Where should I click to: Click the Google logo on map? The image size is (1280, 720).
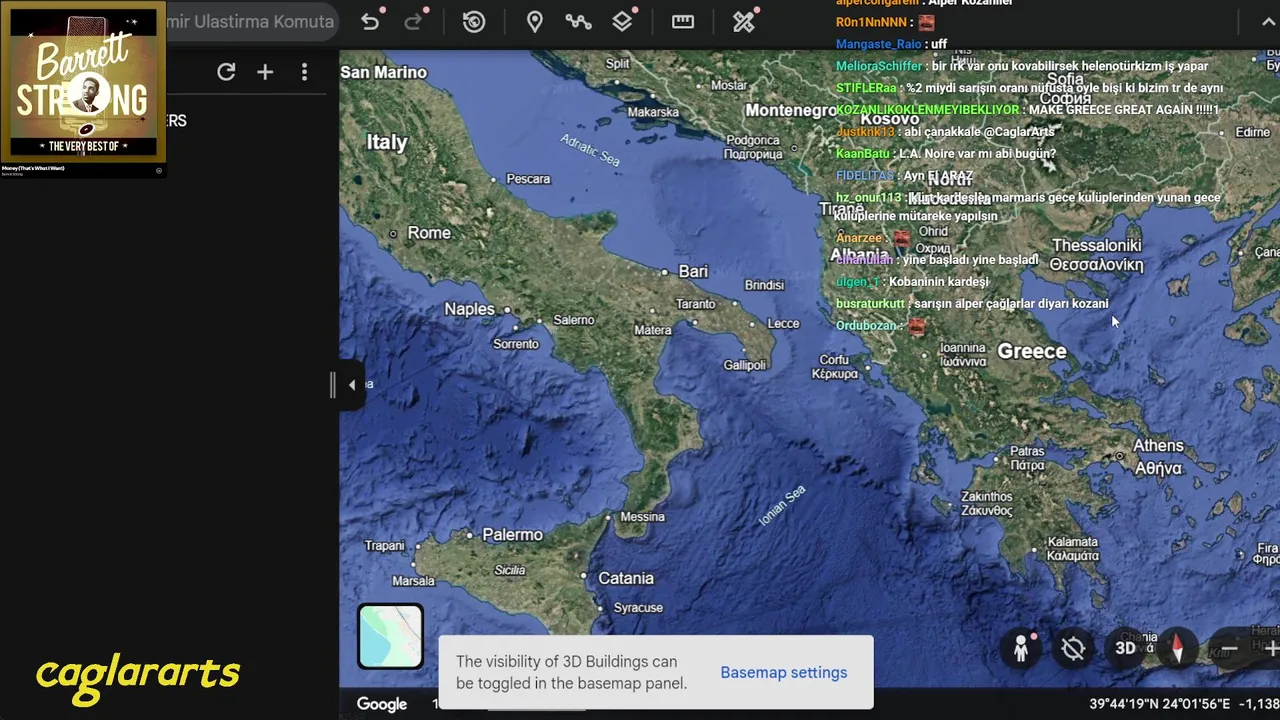(x=382, y=704)
